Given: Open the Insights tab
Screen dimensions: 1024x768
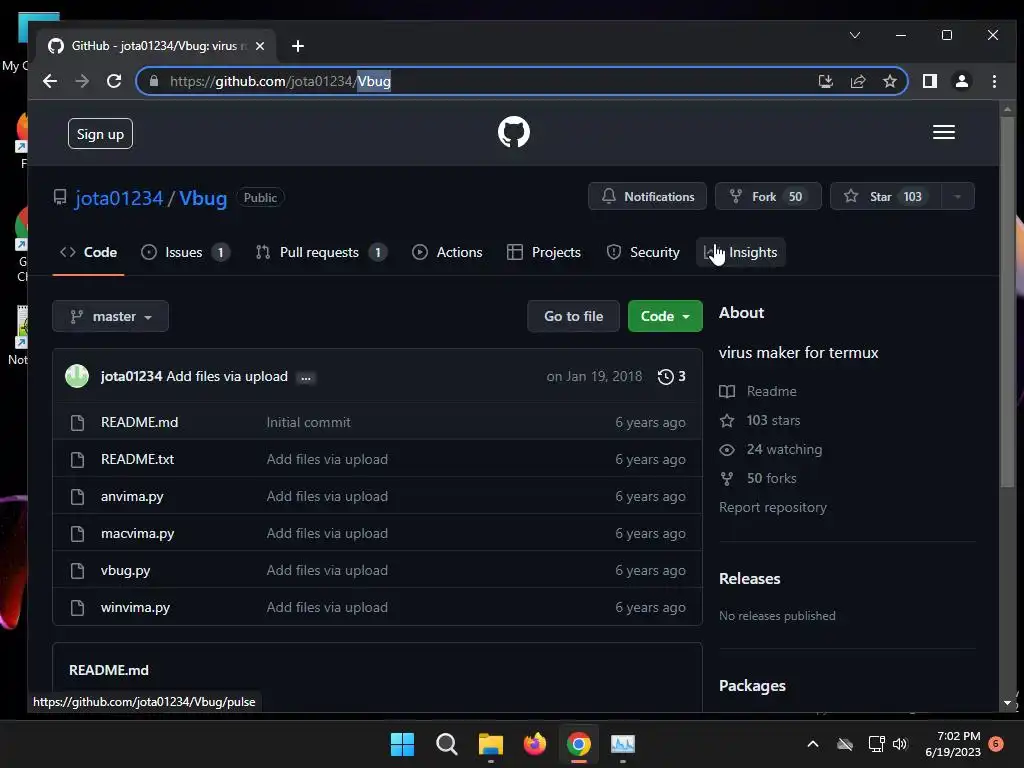Looking at the screenshot, I should [x=741, y=252].
